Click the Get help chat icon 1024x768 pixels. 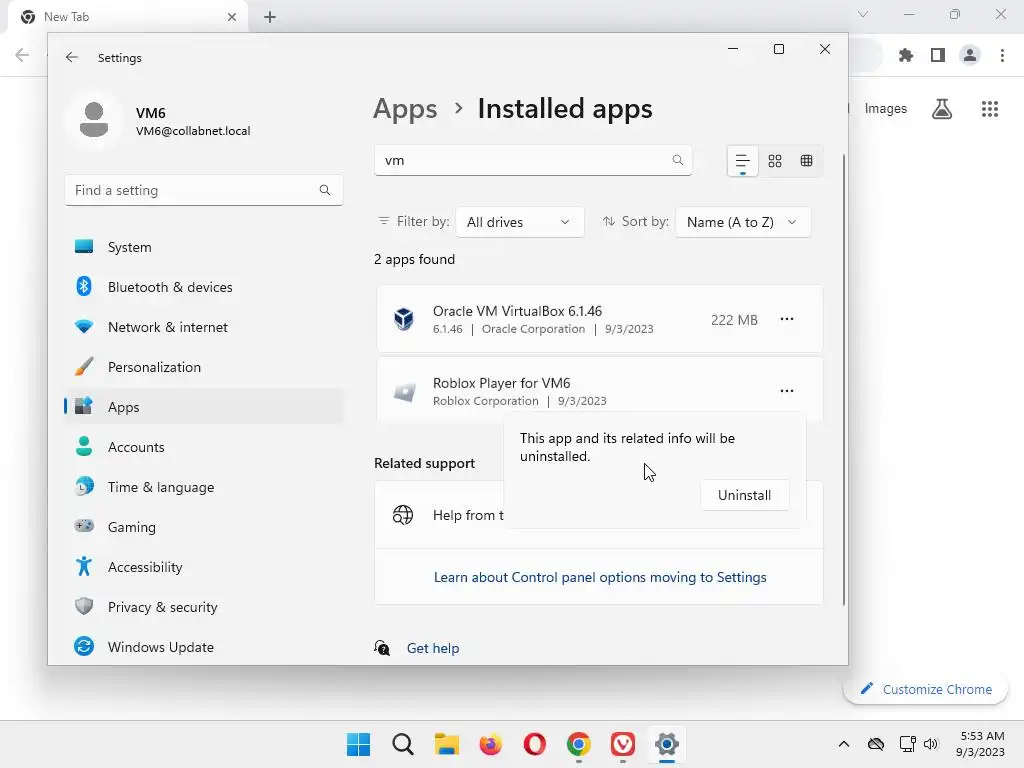coord(382,648)
